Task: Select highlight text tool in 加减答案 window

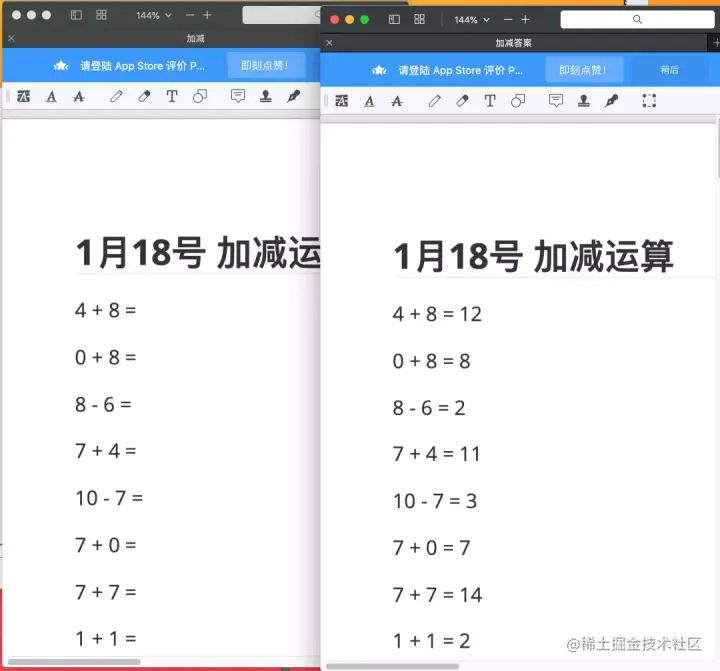Action: point(342,101)
